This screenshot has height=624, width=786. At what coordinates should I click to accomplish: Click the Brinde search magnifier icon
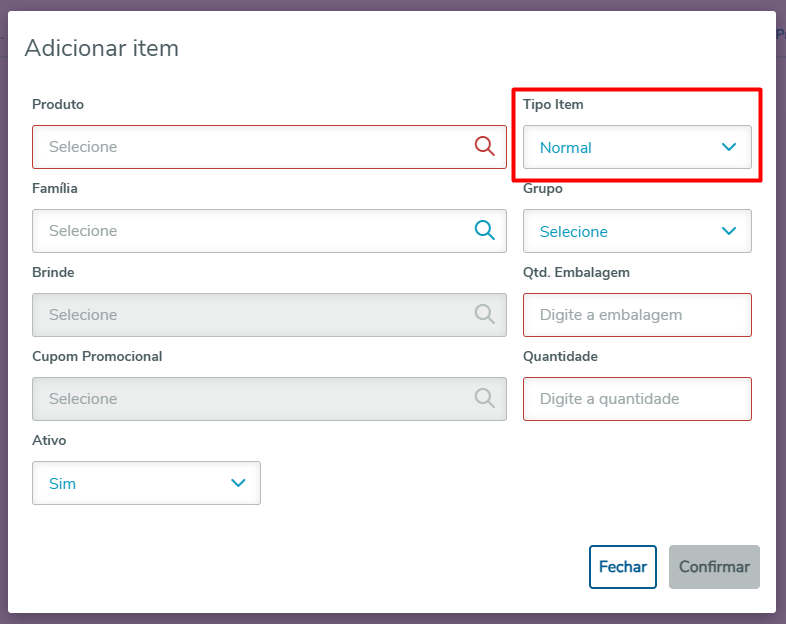485,314
